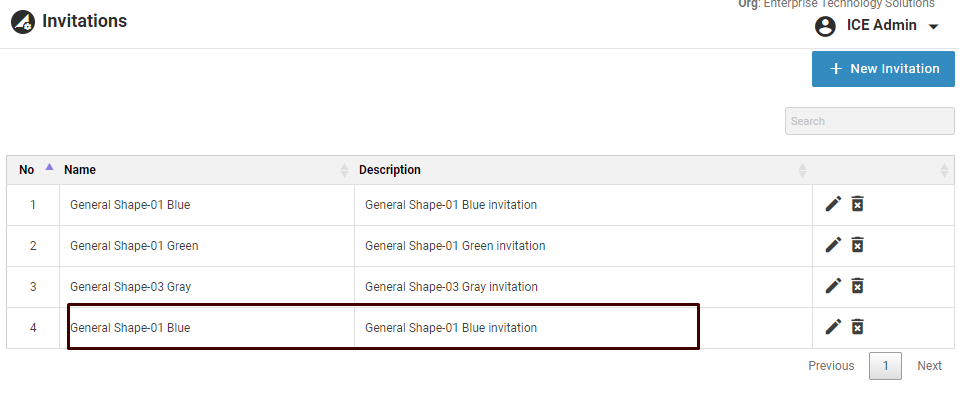
Task: Edit invitation number 4
Action: [833, 326]
